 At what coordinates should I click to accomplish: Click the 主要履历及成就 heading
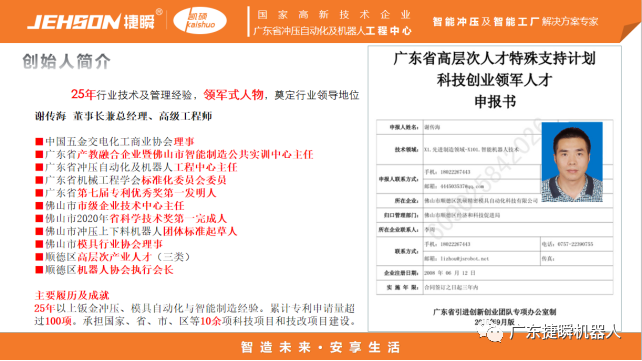point(72,295)
